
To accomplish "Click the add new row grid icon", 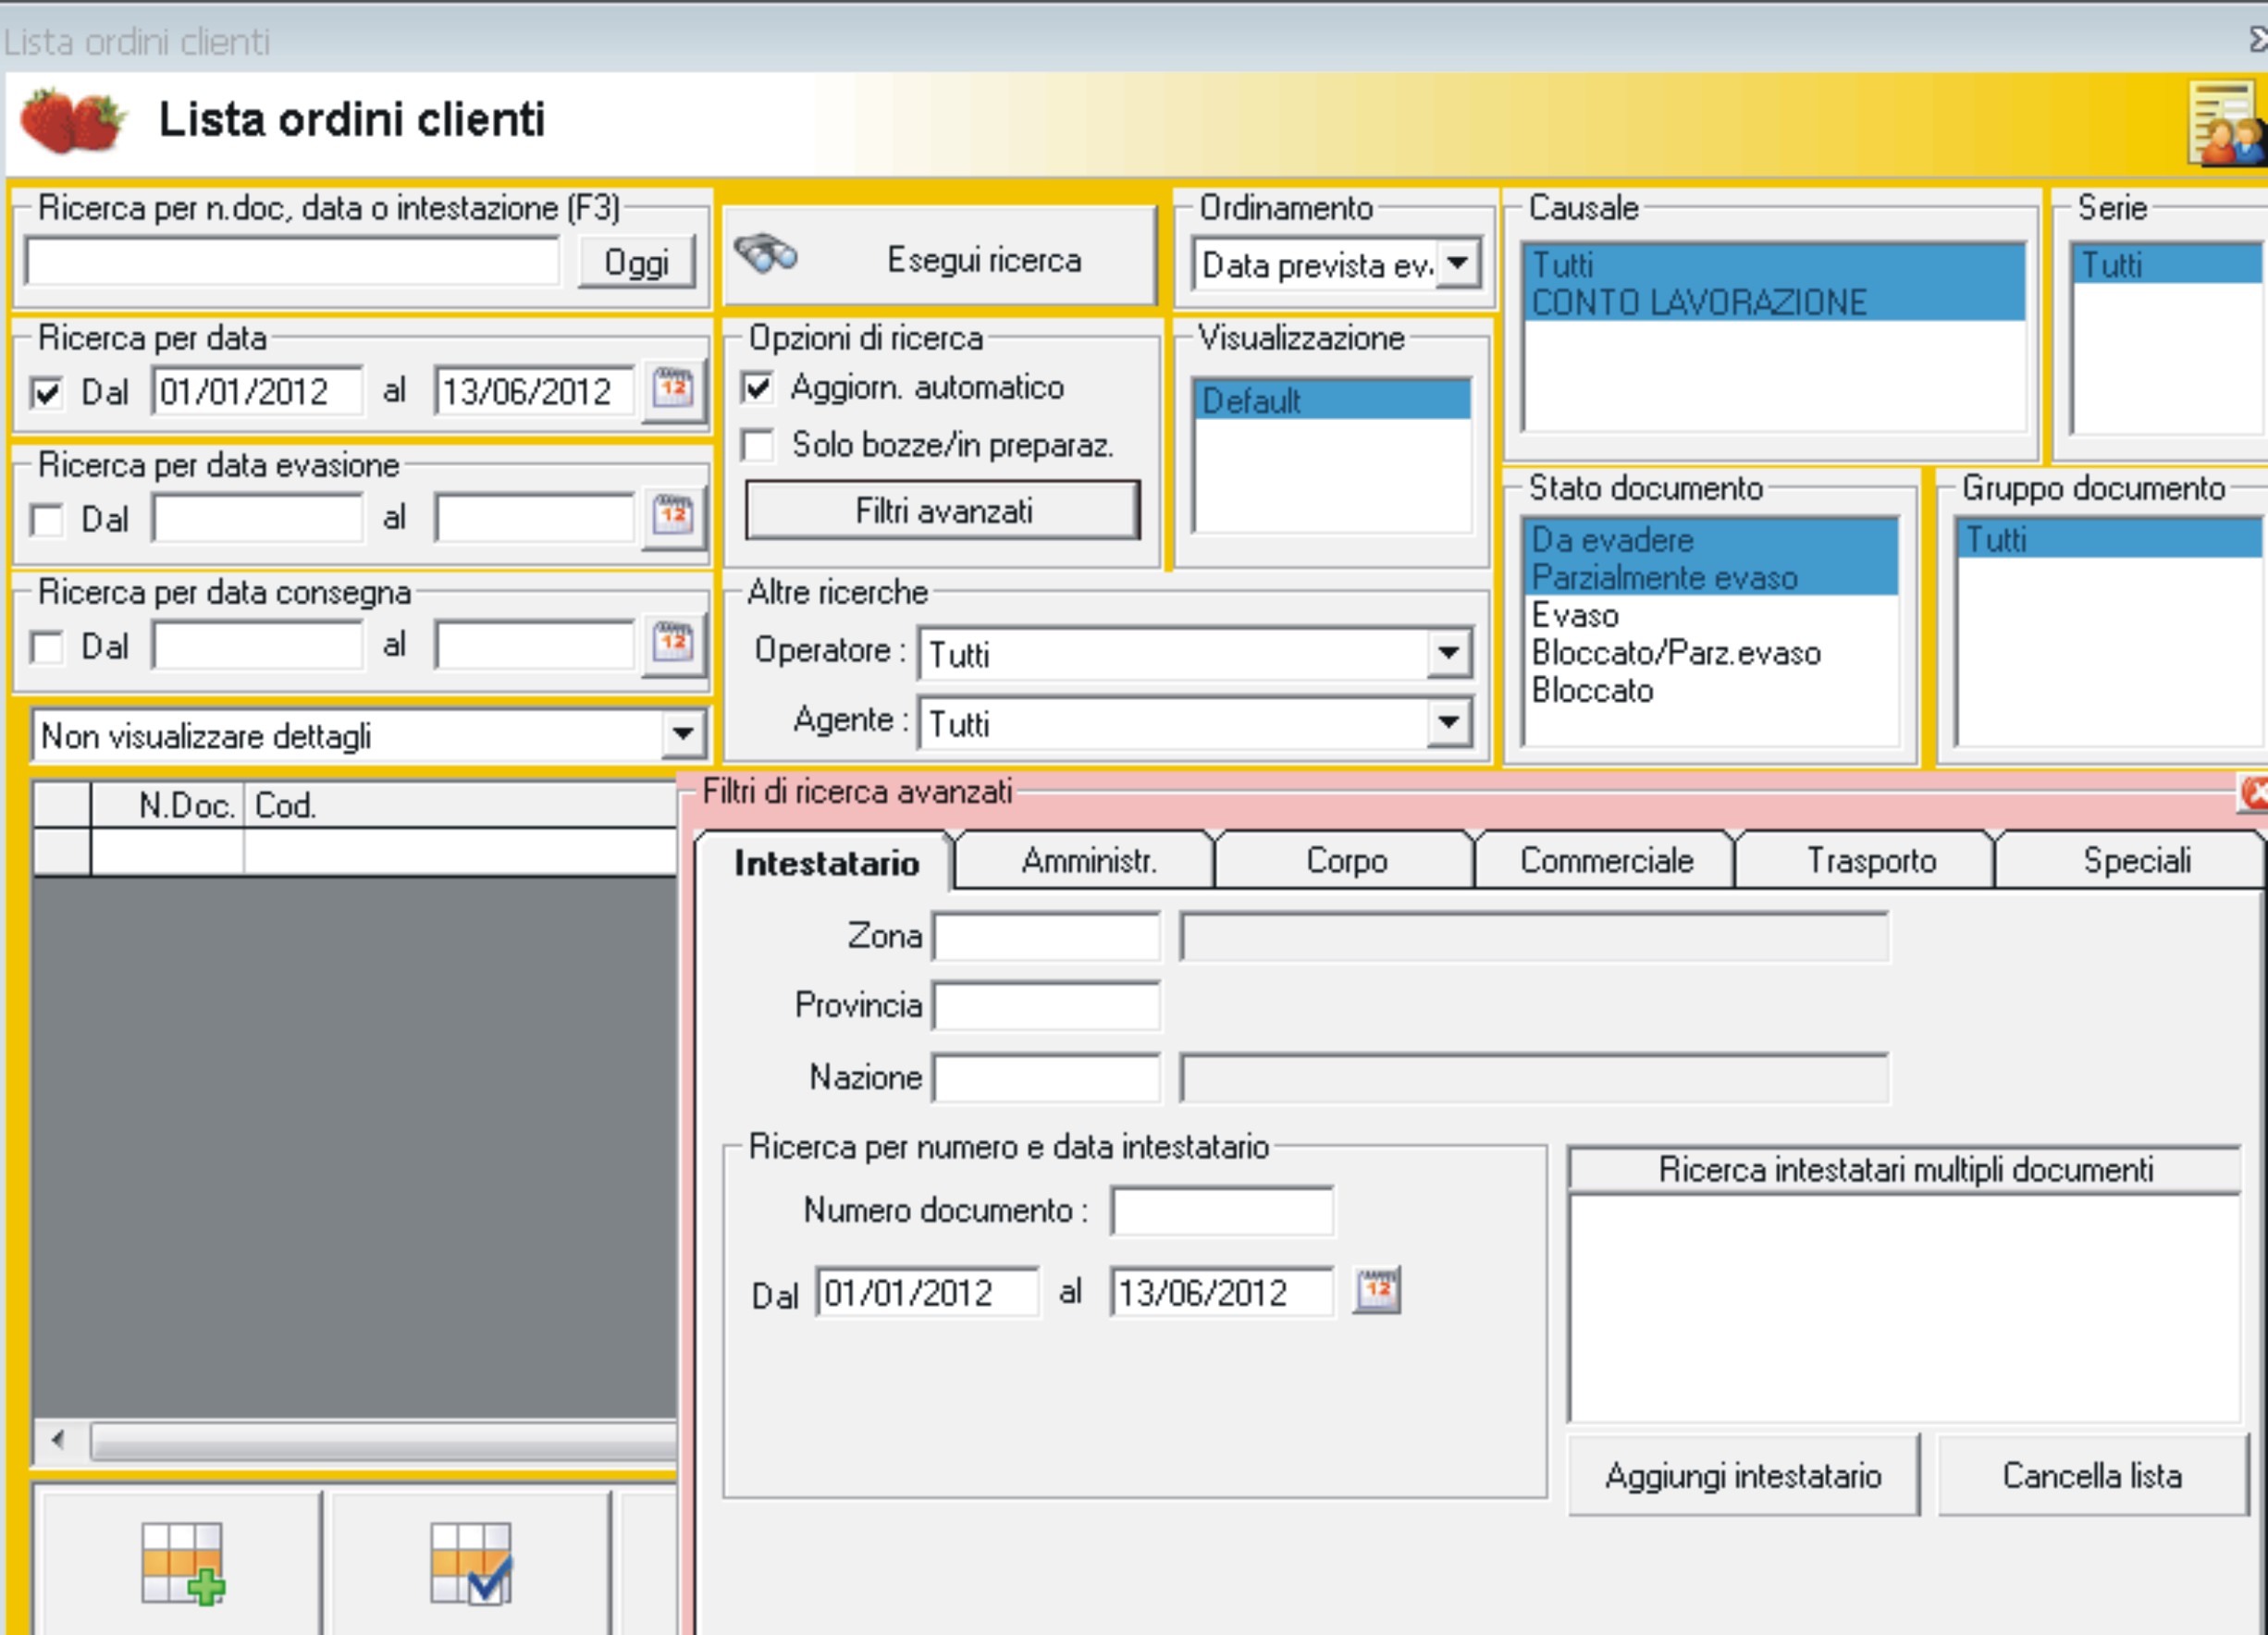I will (182, 1563).
